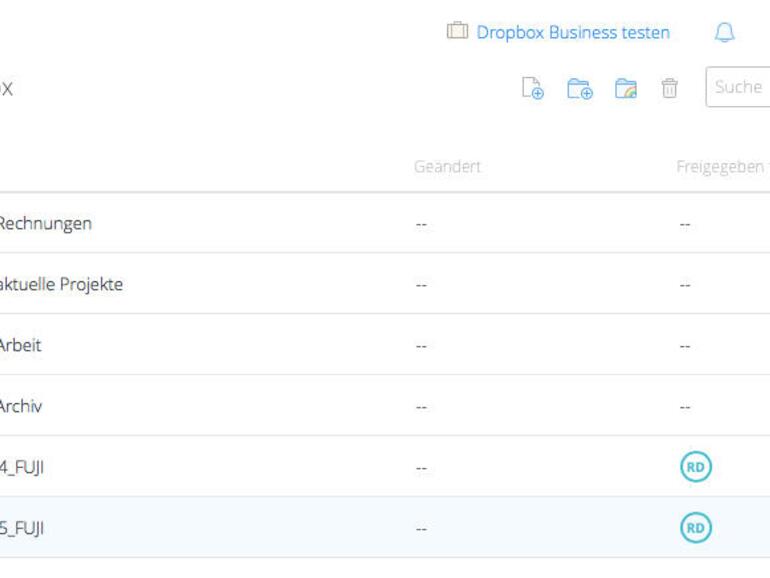Open the Rechnungen folder
The height and width of the screenshot is (578, 770).
click(x=45, y=224)
